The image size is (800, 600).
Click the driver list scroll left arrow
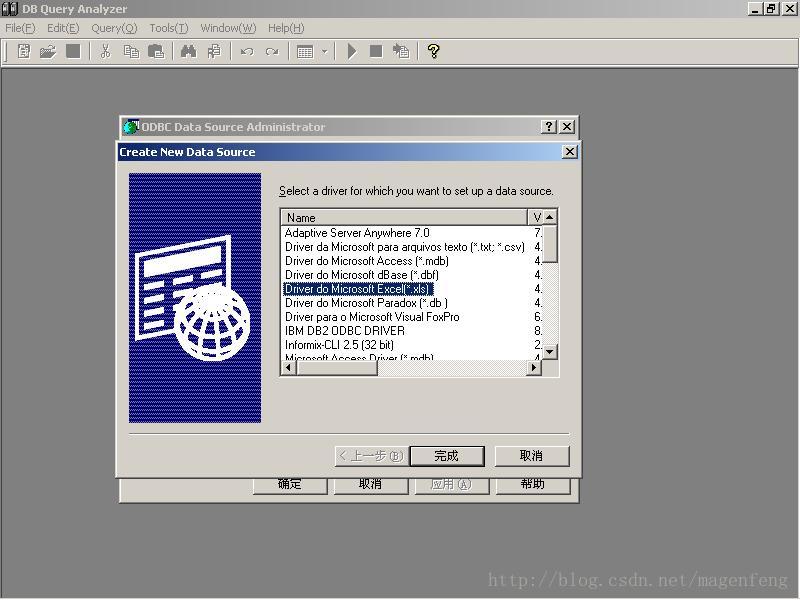coord(289,367)
